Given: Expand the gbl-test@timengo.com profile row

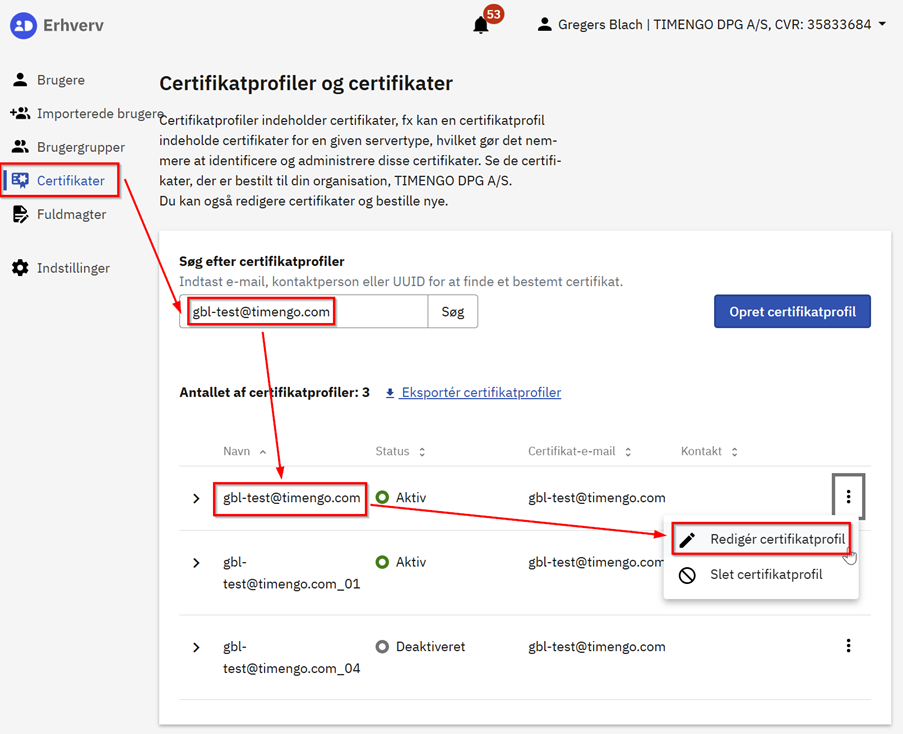Looking at the screenshot, I should click(x=196, y=498).
